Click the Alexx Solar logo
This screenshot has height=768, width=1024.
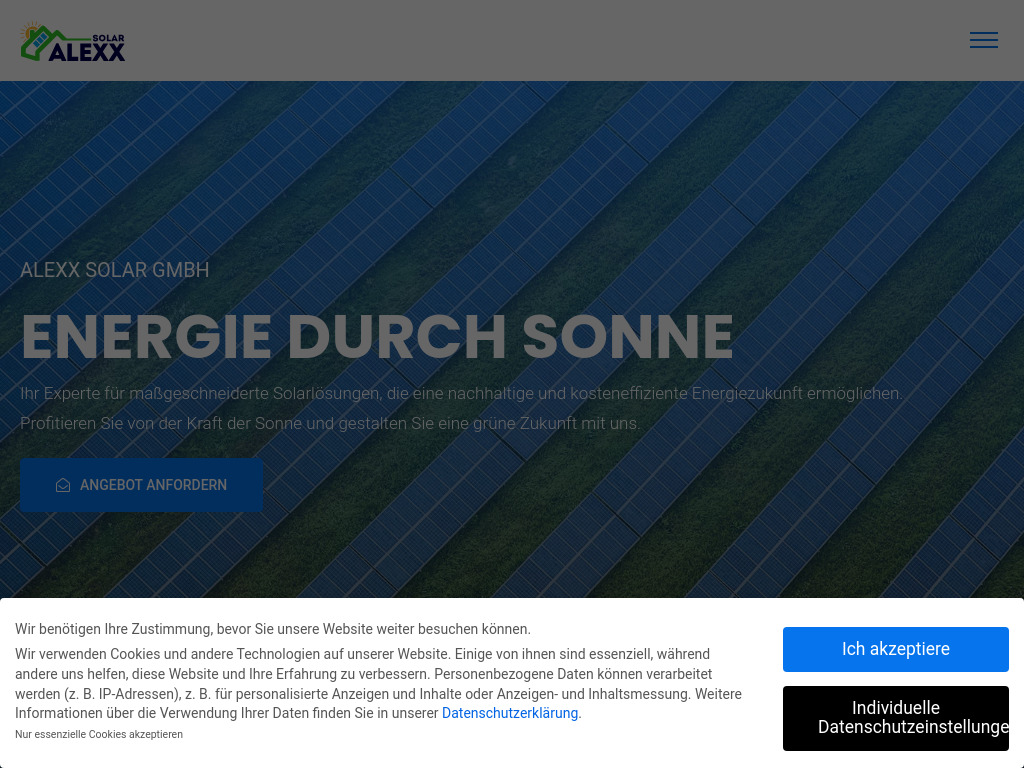click(x=72, y=41)
